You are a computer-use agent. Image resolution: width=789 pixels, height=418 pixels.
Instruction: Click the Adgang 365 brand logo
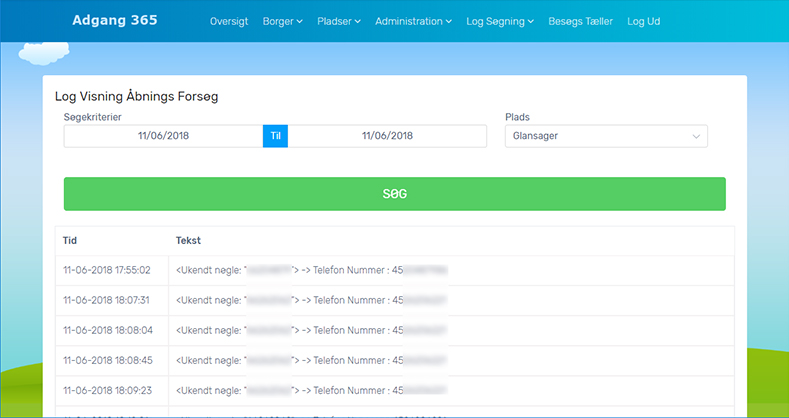(x=114, y=20)
